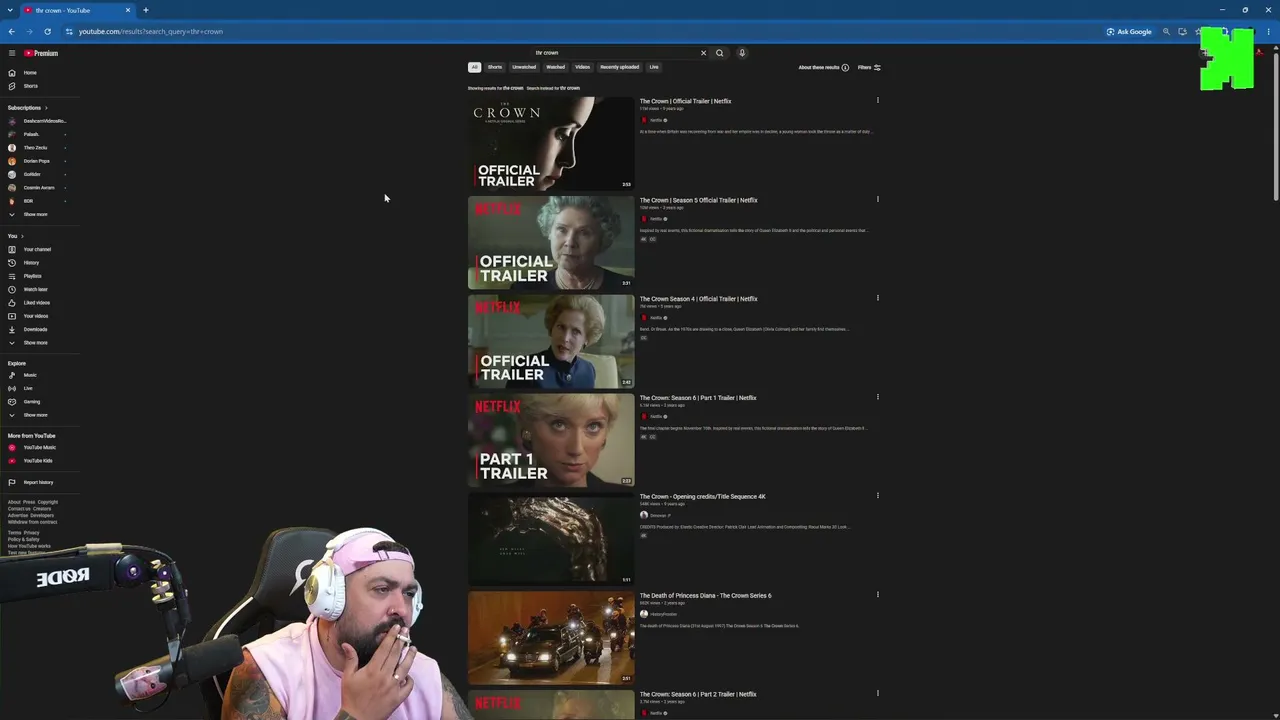Search instead for thr crown
This screenshot has width=1280, height=720.
(x=553, y=88)
